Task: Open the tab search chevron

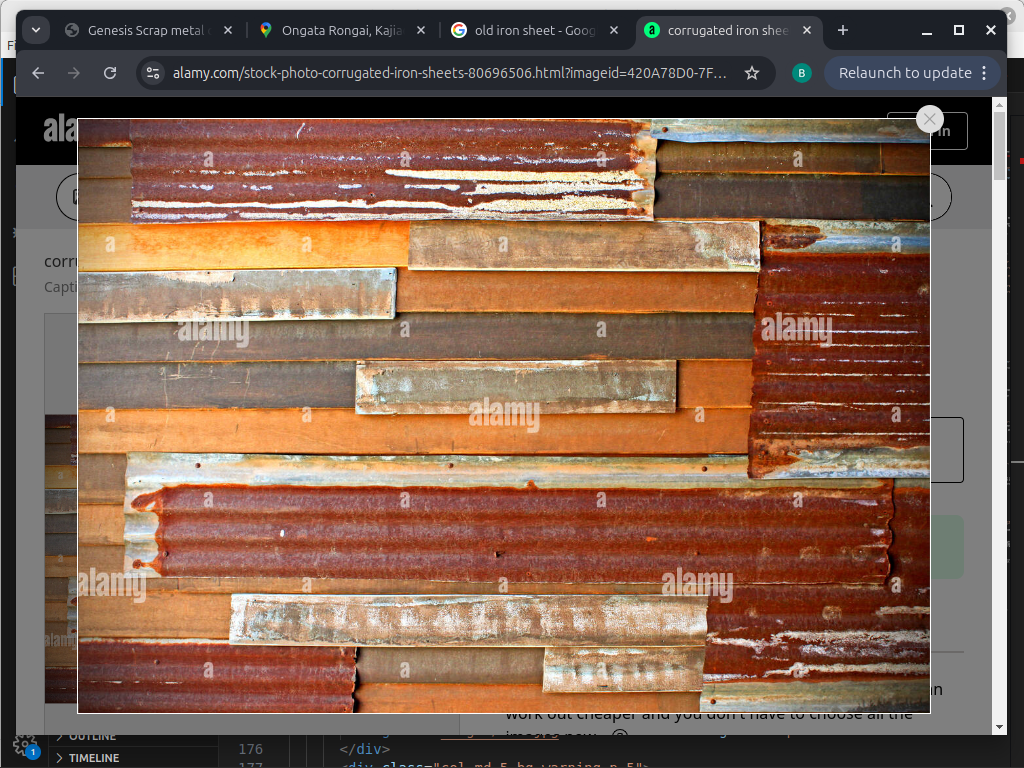Action: coord(35,30)
